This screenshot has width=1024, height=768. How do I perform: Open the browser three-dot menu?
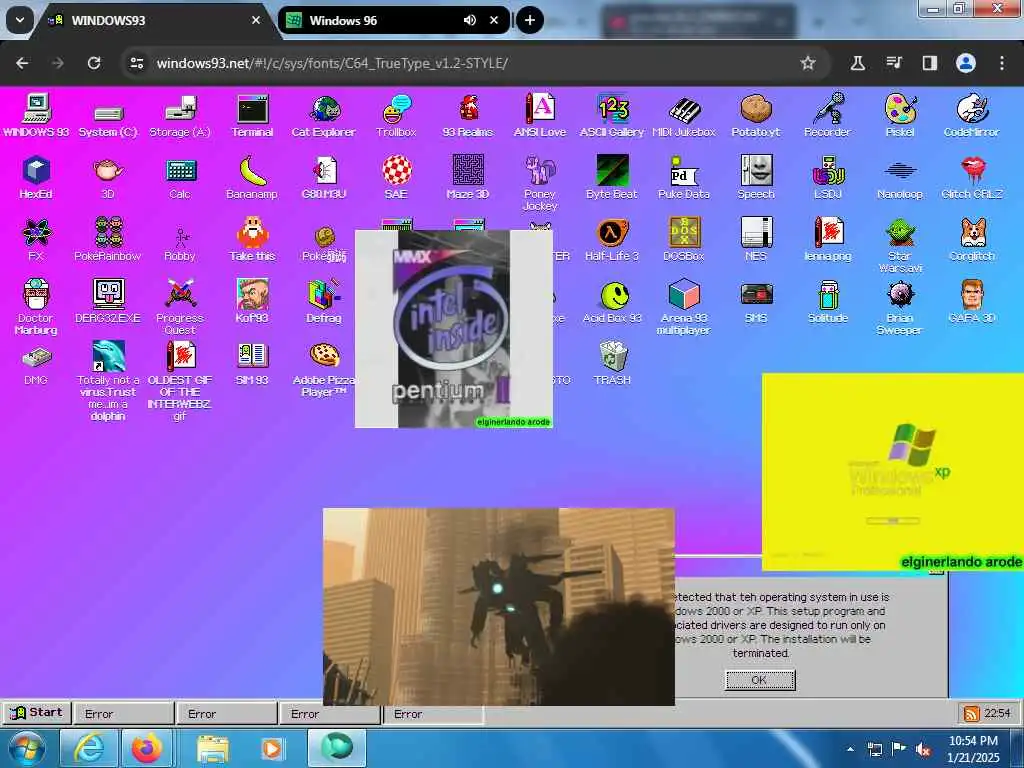point(1002,63)
